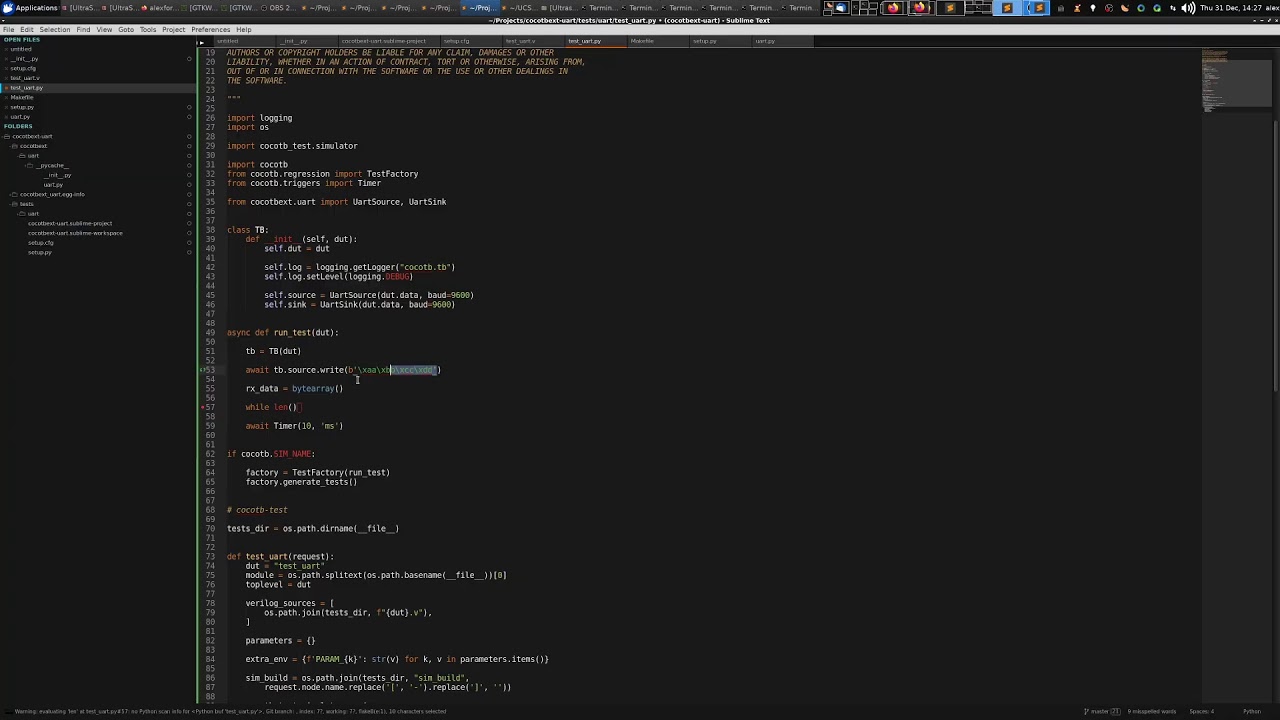
Task: Switch to the cocotbext-uart.sublime-project tab
Action: pyautogui.click(x=384, y=41)
